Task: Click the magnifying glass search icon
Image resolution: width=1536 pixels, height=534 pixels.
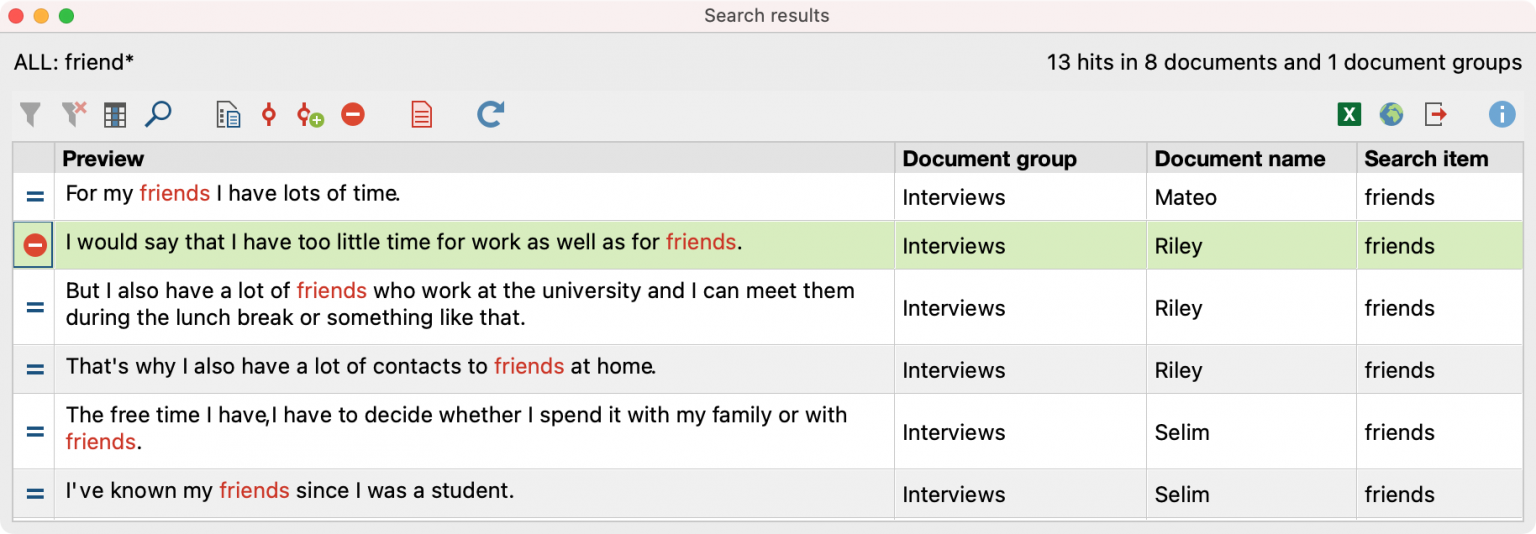Action: 158,115
